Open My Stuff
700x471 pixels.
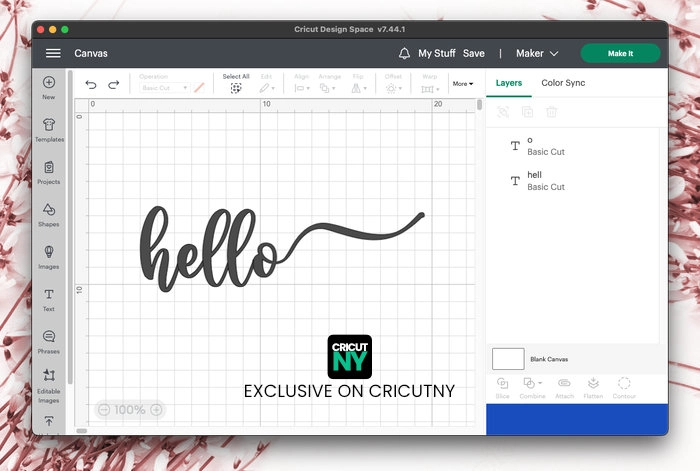pos(437,54)
